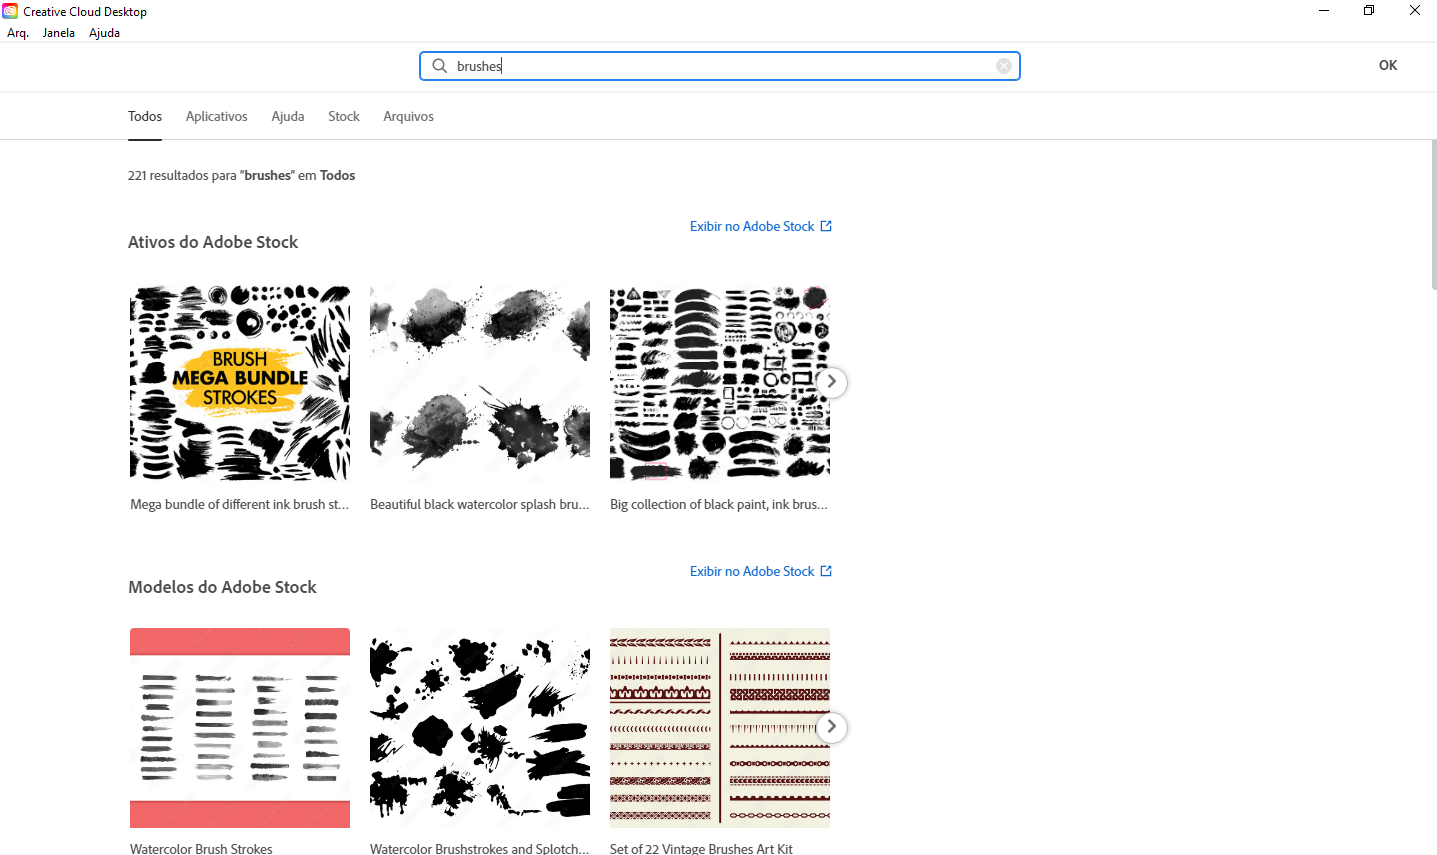Open the Ajuda menu in menu bar
The width and height of the screenshot is (1437, 855).
[104, 33]
